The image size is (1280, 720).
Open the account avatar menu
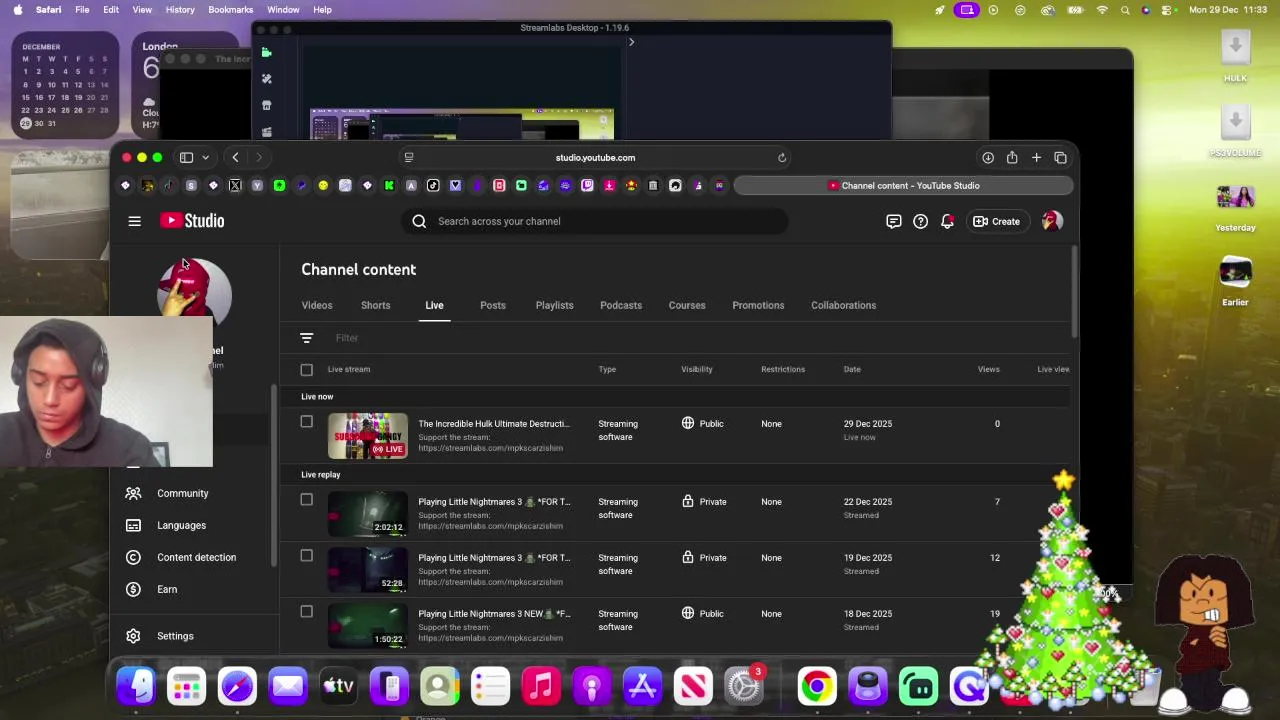pos(1052,221)
